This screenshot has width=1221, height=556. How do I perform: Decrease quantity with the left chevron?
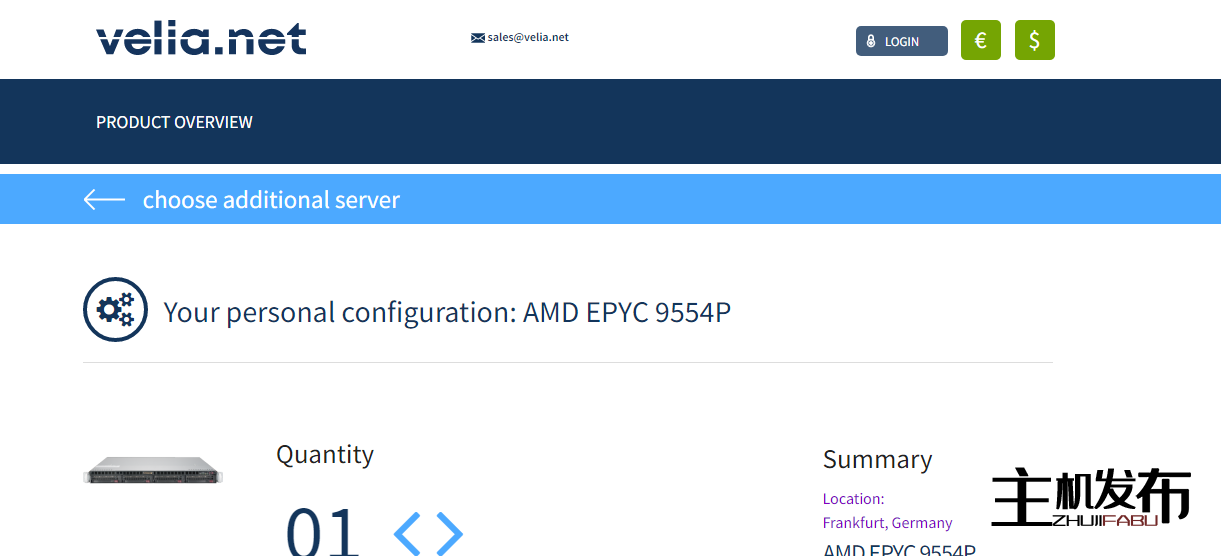[x=407, y=533]
